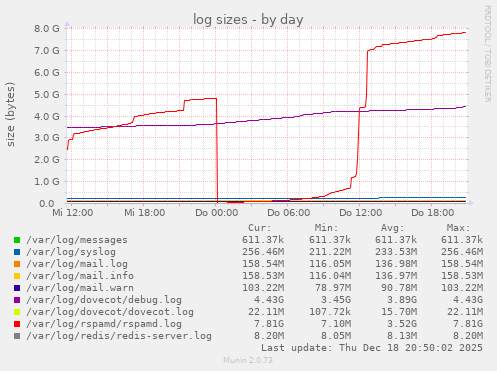Screen dimensions: 497x371
Task: Click the green /var/log/messages legend swatch
Action: click(x=17, y=240)
